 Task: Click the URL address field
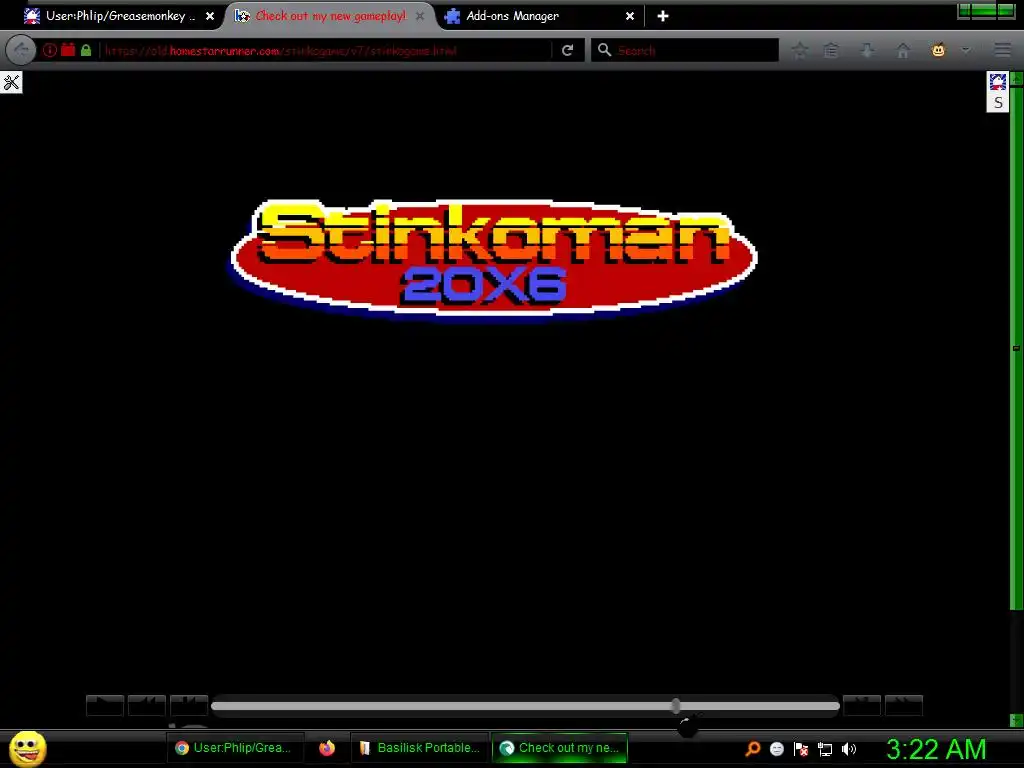point(327,50)
